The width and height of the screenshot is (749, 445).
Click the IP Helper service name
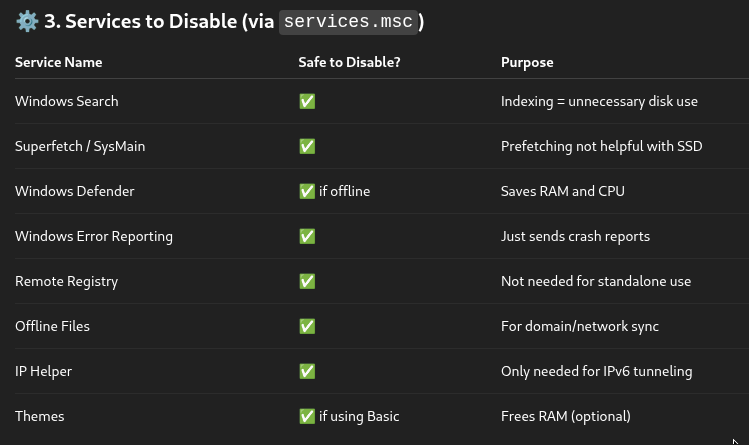(x=43, y=371)
